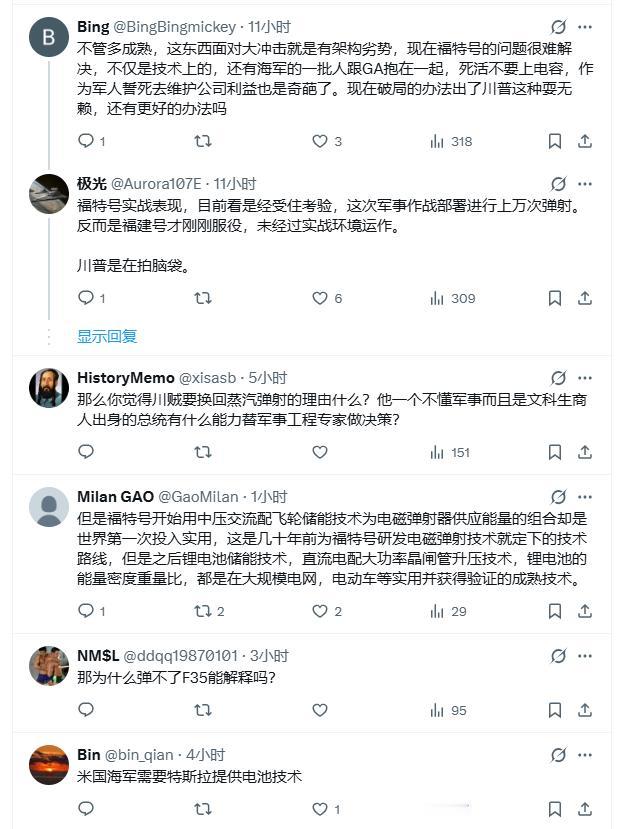Toggle bookmark on HistoryMemo's post
The width and height of the screenshot is (629, 829).
tap(554, 452)
